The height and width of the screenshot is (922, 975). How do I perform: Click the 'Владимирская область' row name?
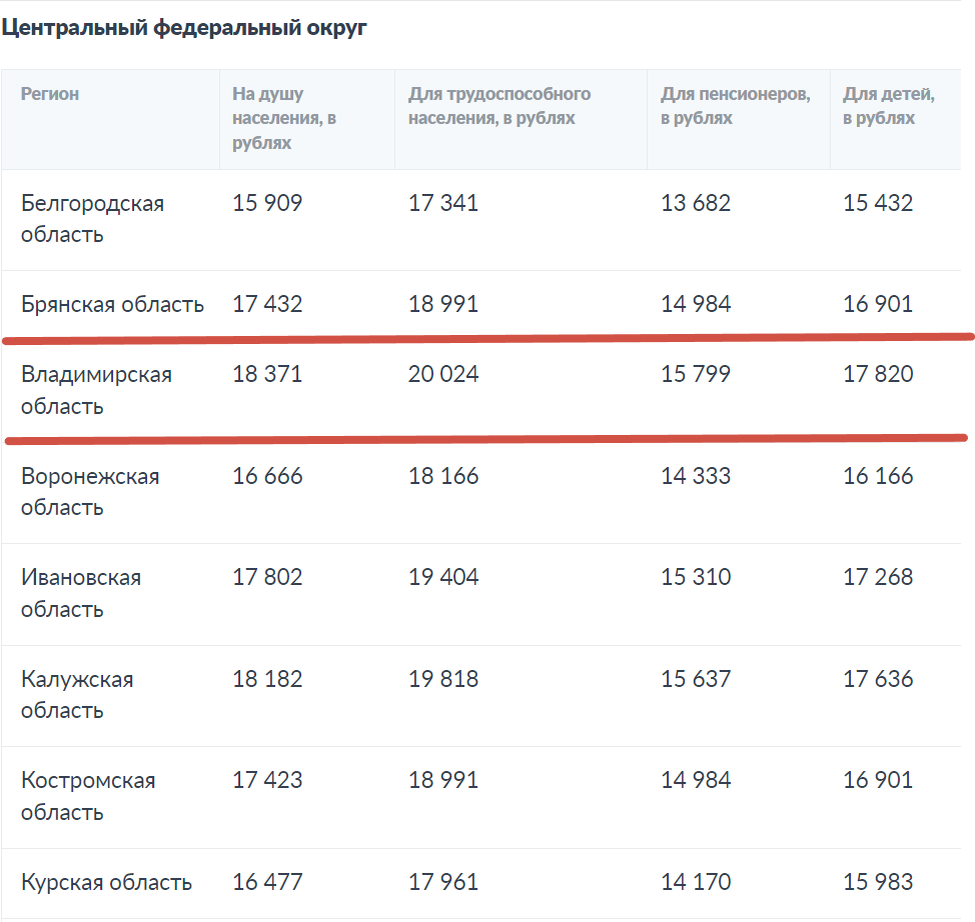coord(96,390)
